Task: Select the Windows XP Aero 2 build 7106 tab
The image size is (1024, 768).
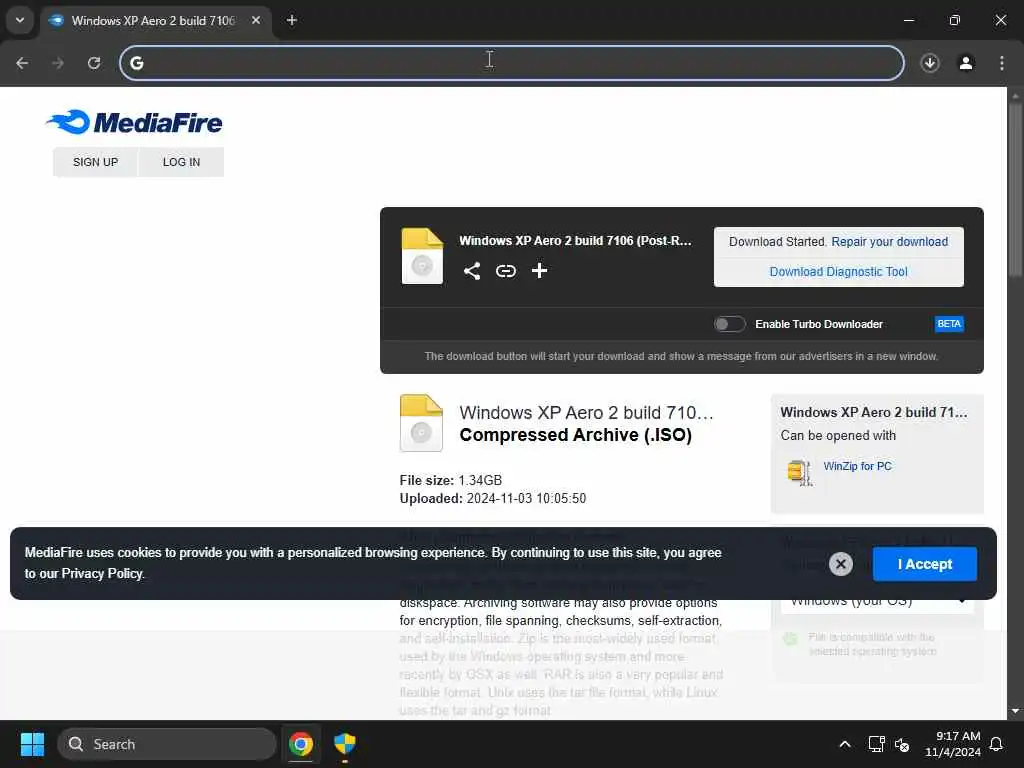Action: point(153,21)
